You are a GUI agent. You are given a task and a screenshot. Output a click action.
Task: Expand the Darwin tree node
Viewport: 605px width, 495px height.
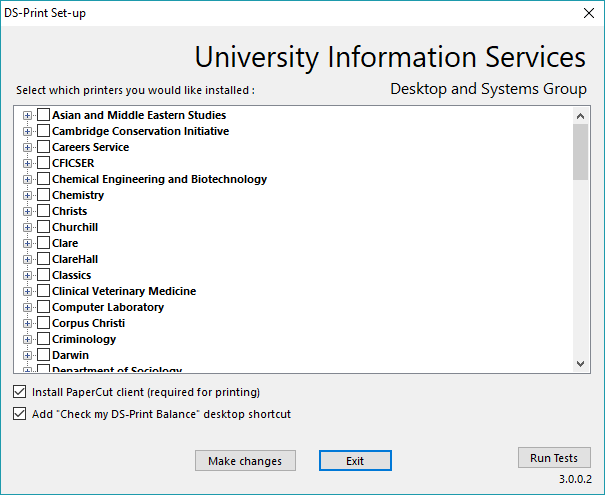27,356
